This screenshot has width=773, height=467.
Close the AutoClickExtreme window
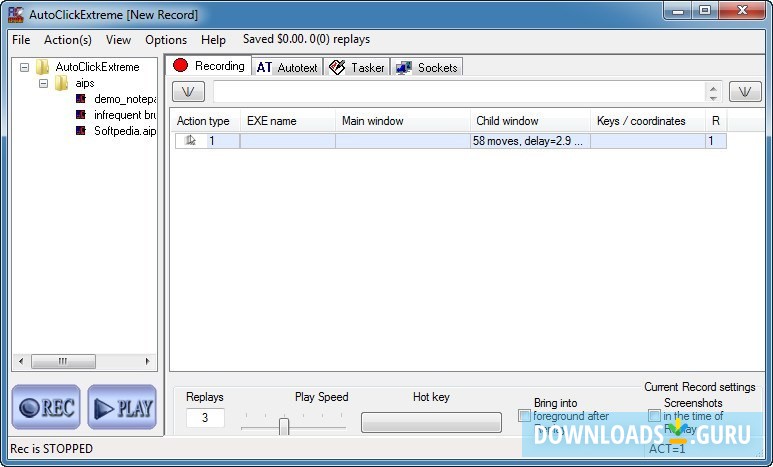(742, 10)
